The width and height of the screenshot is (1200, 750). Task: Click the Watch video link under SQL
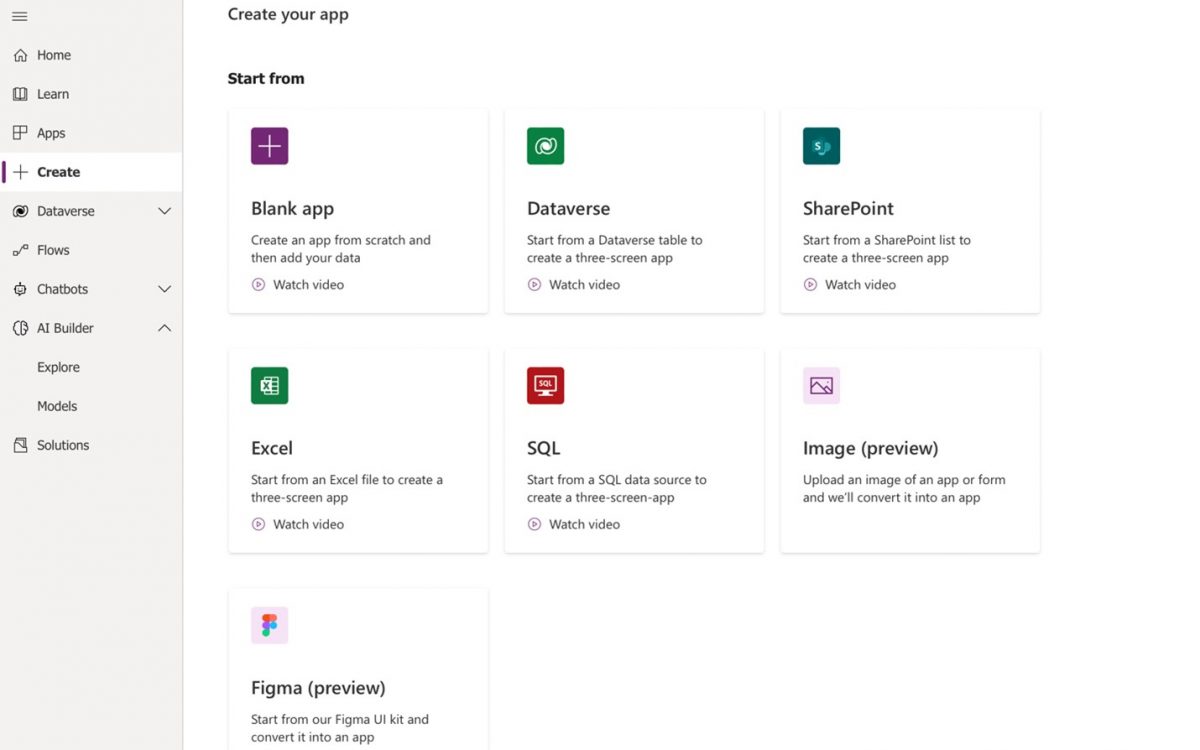pyautogui.click(x=573, y=524)
